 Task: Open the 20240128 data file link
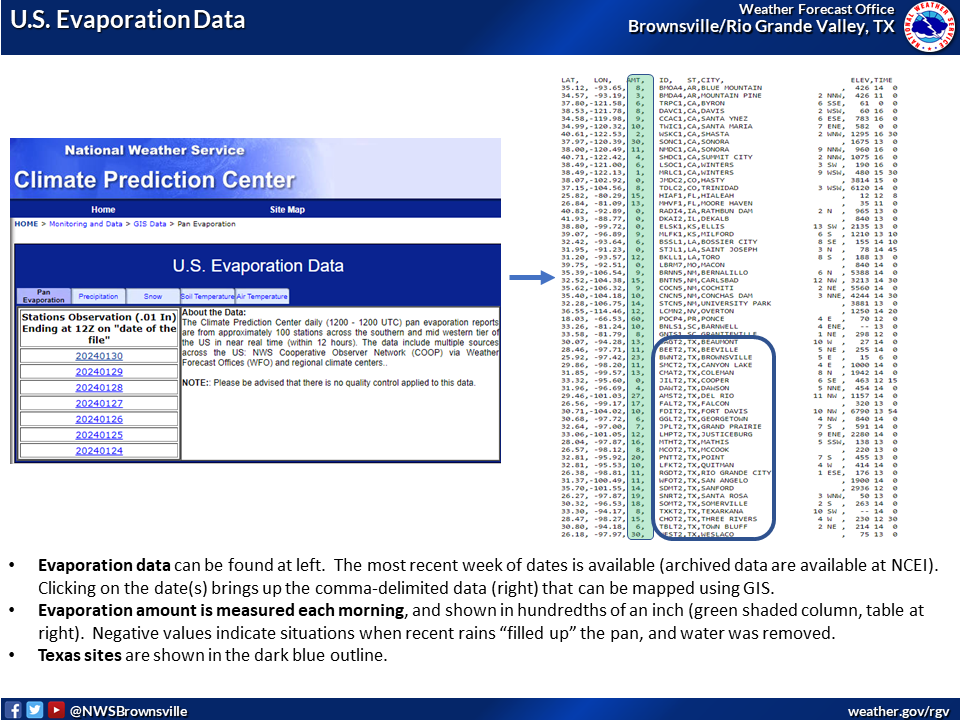click(99, 388)
